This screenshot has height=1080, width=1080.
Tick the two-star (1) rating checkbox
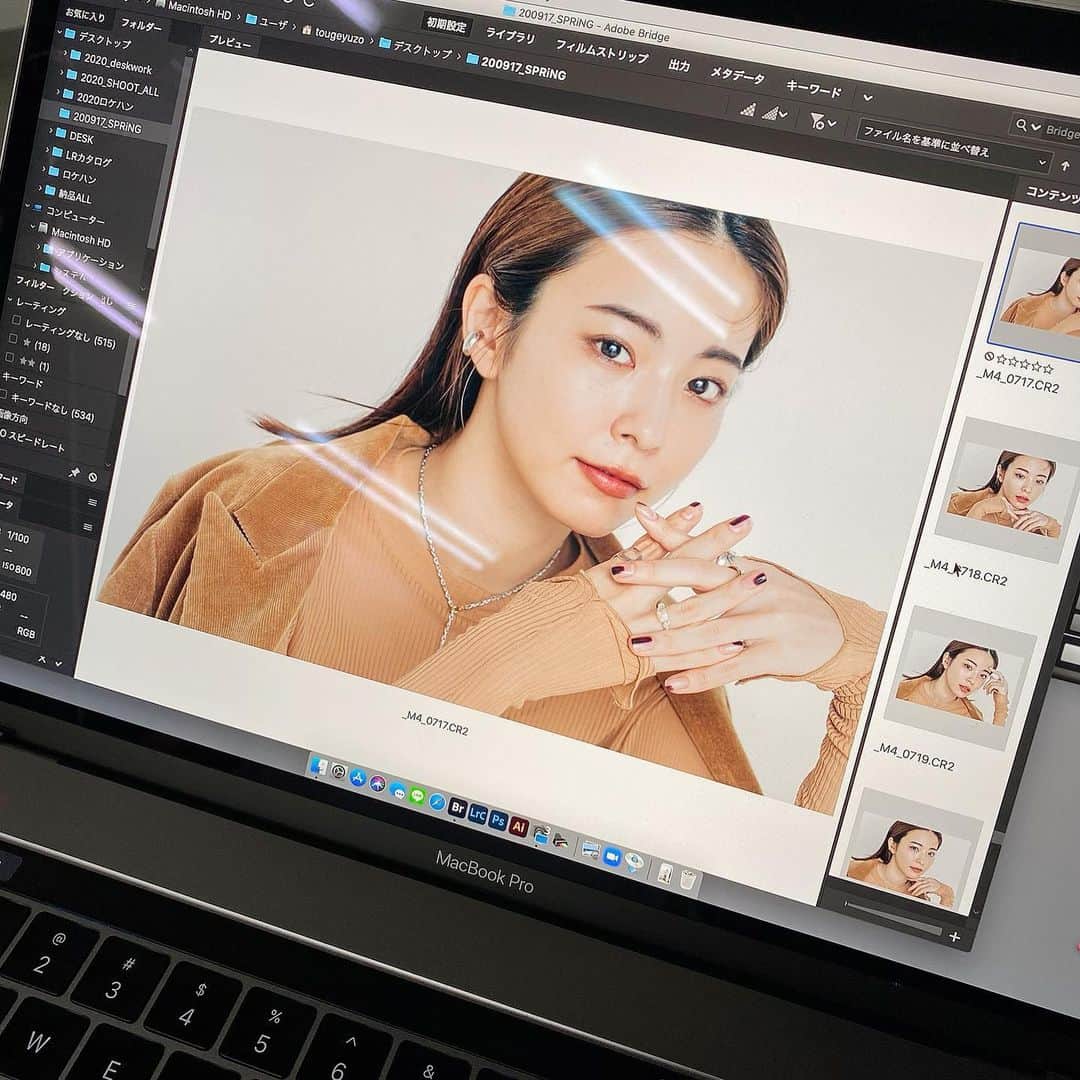click(x=10, y=357)
